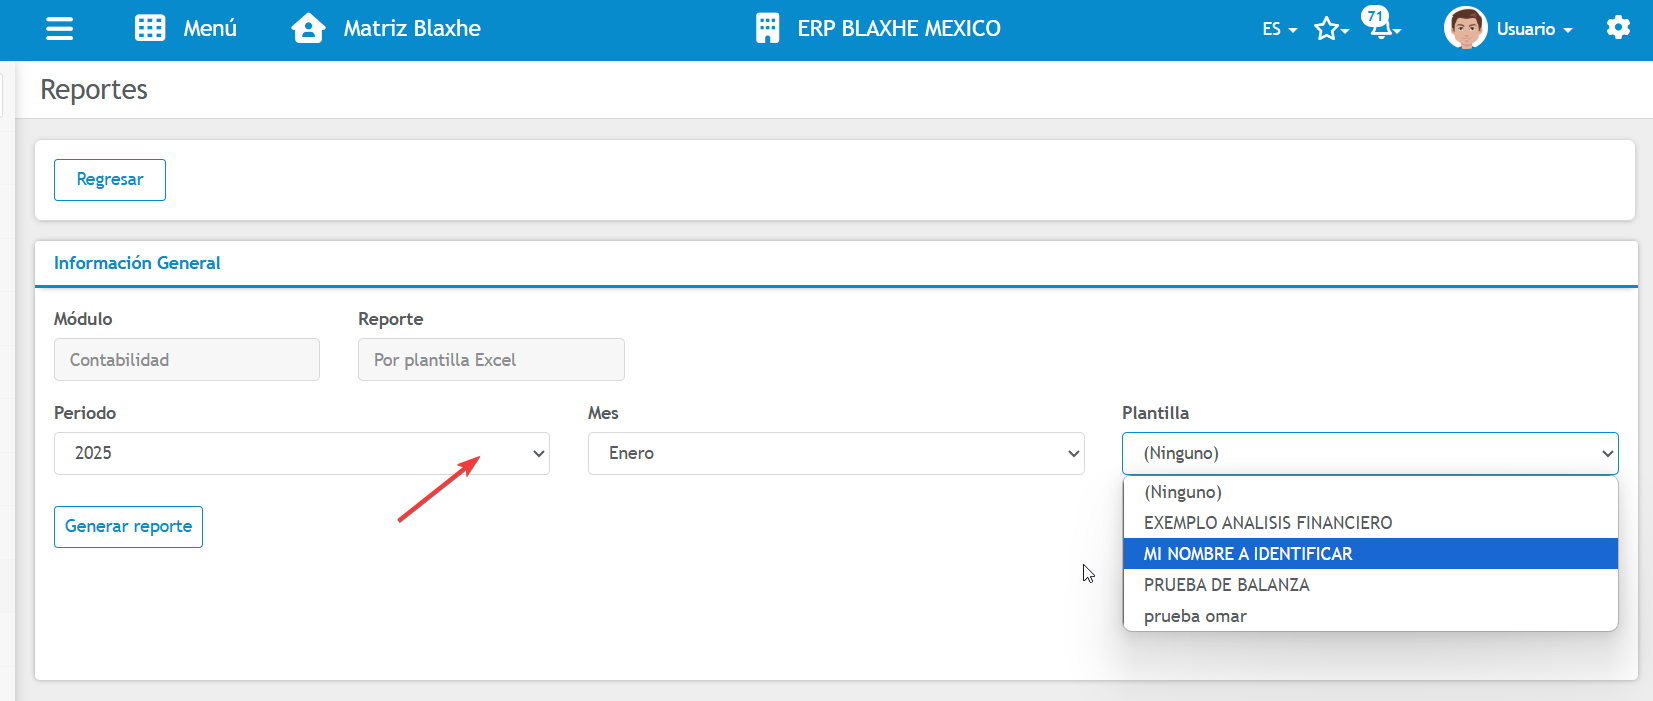1653x701 pixels.
Task: Select MI NOMBRE A IDENTIFICAR template
Action: 1370,554
